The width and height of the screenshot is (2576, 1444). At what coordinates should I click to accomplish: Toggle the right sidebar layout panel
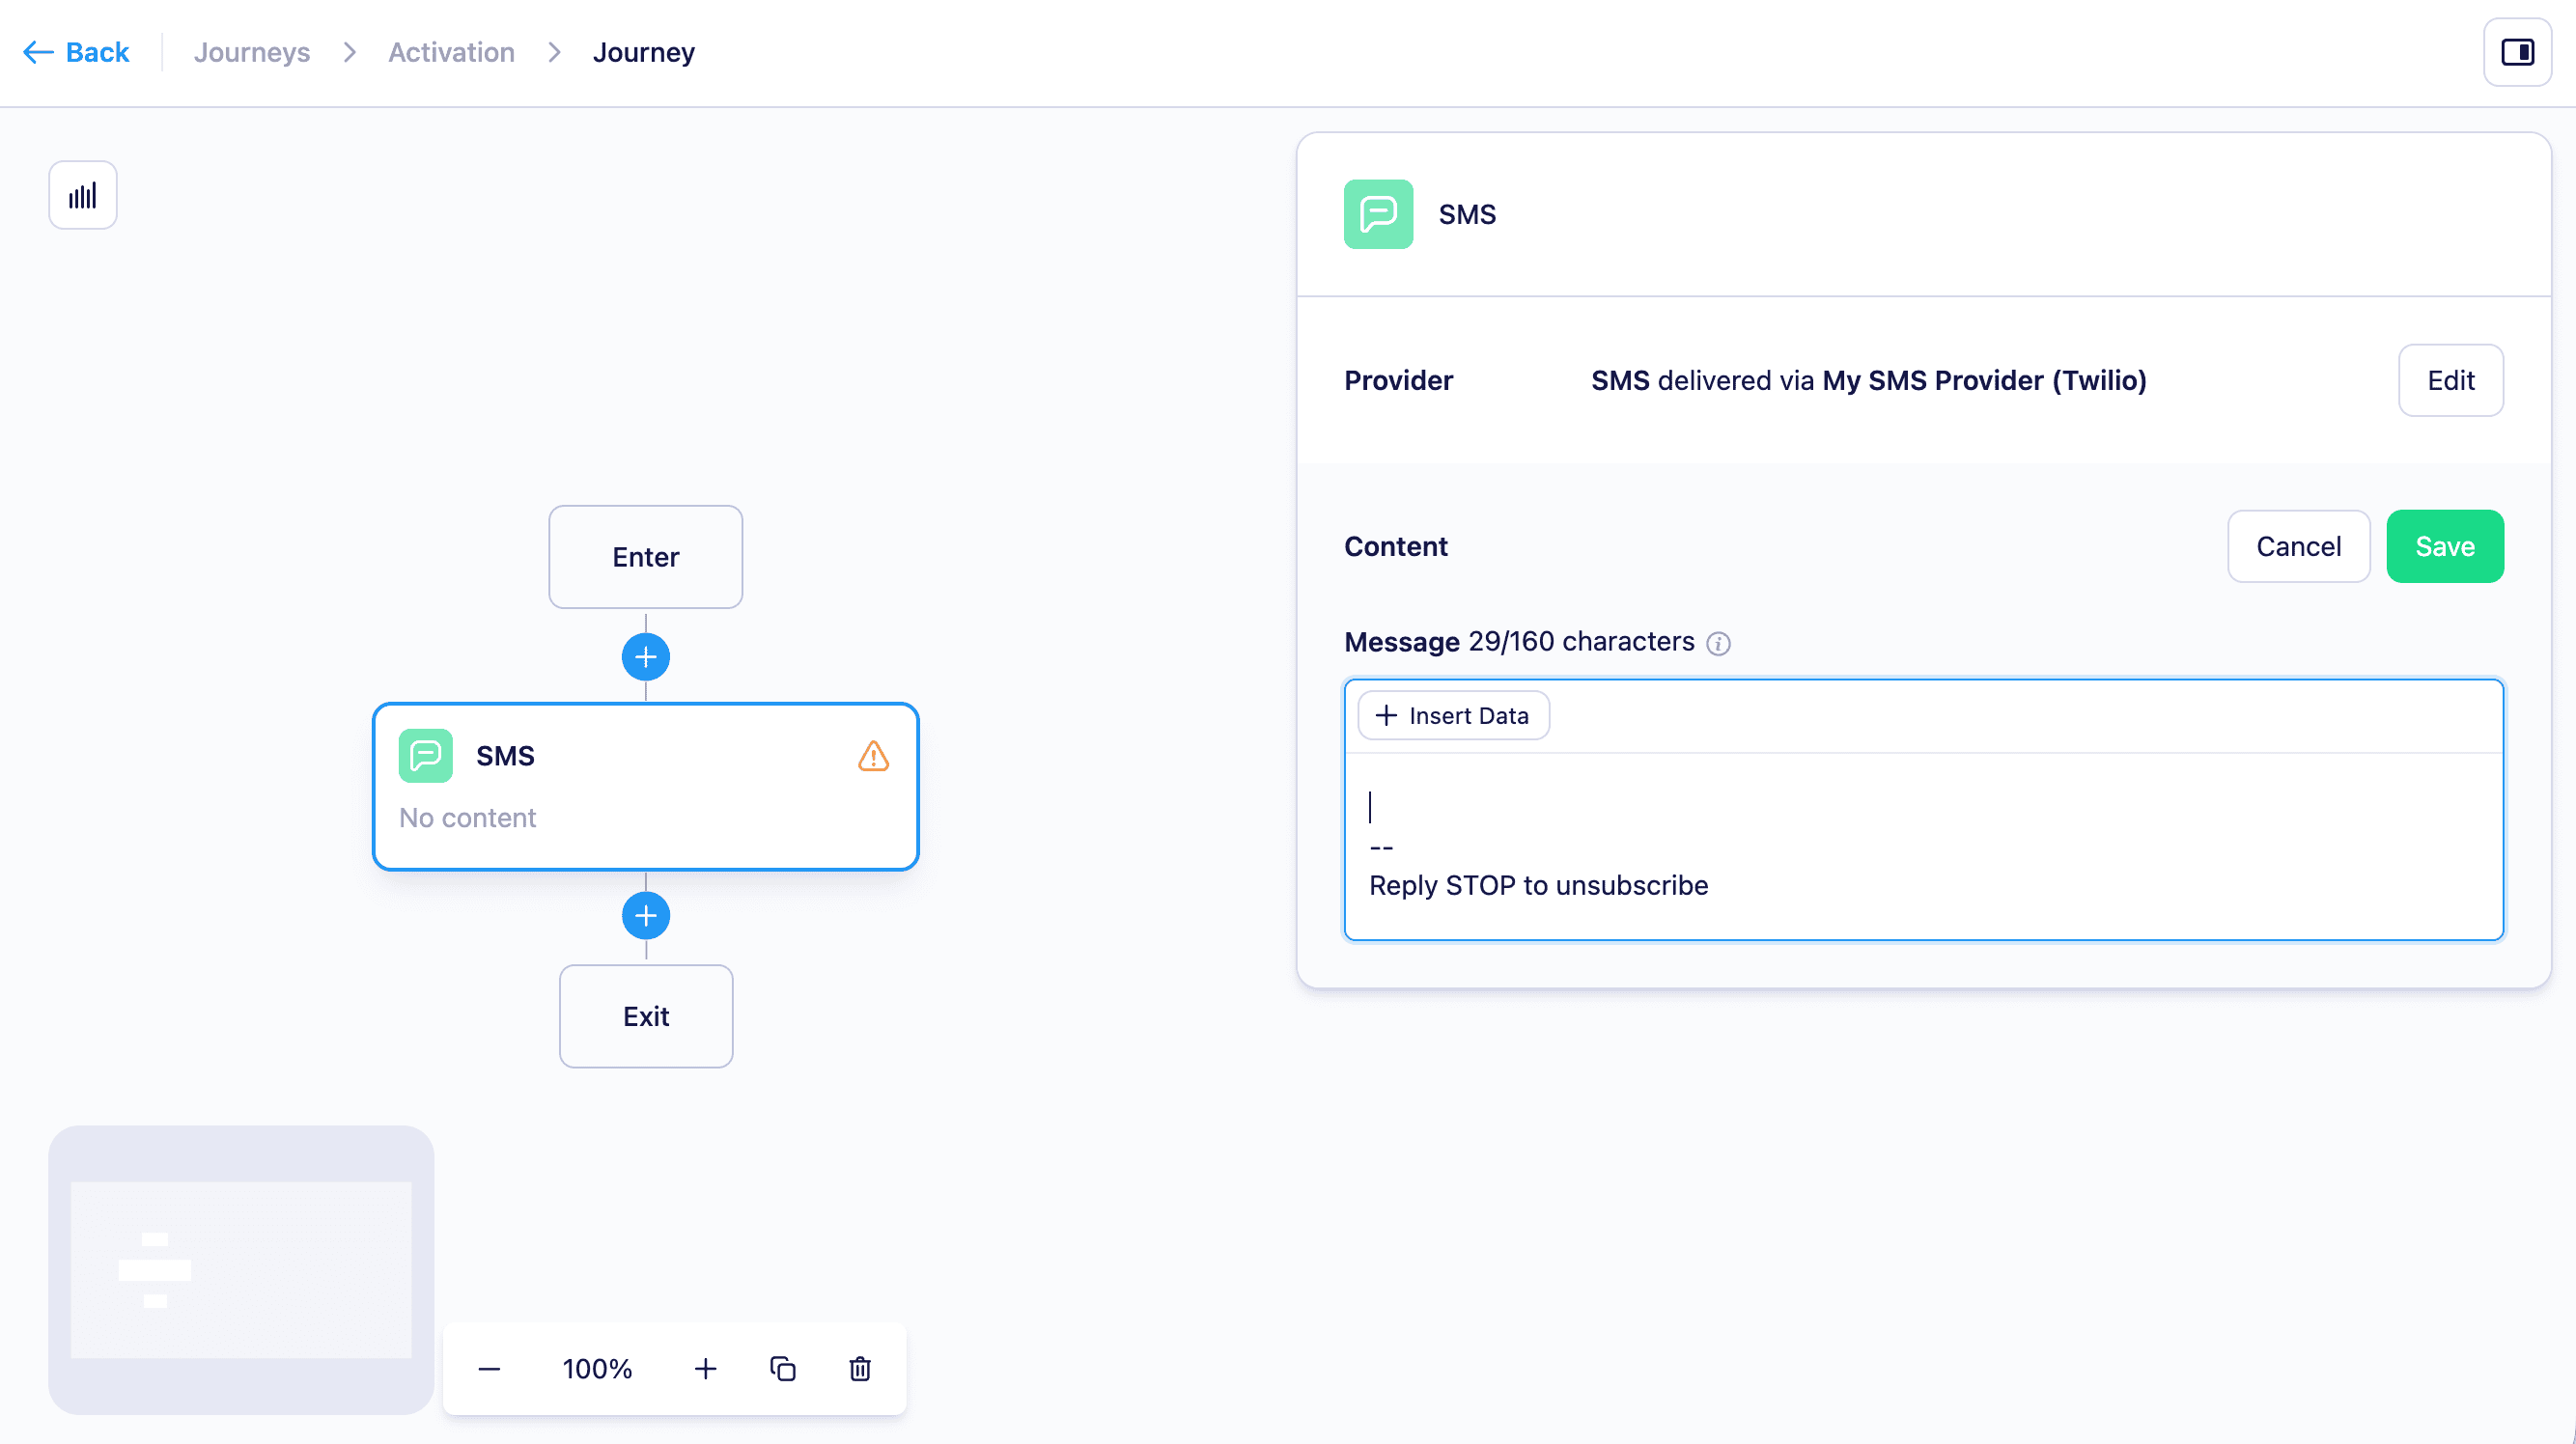point(2516,51)
